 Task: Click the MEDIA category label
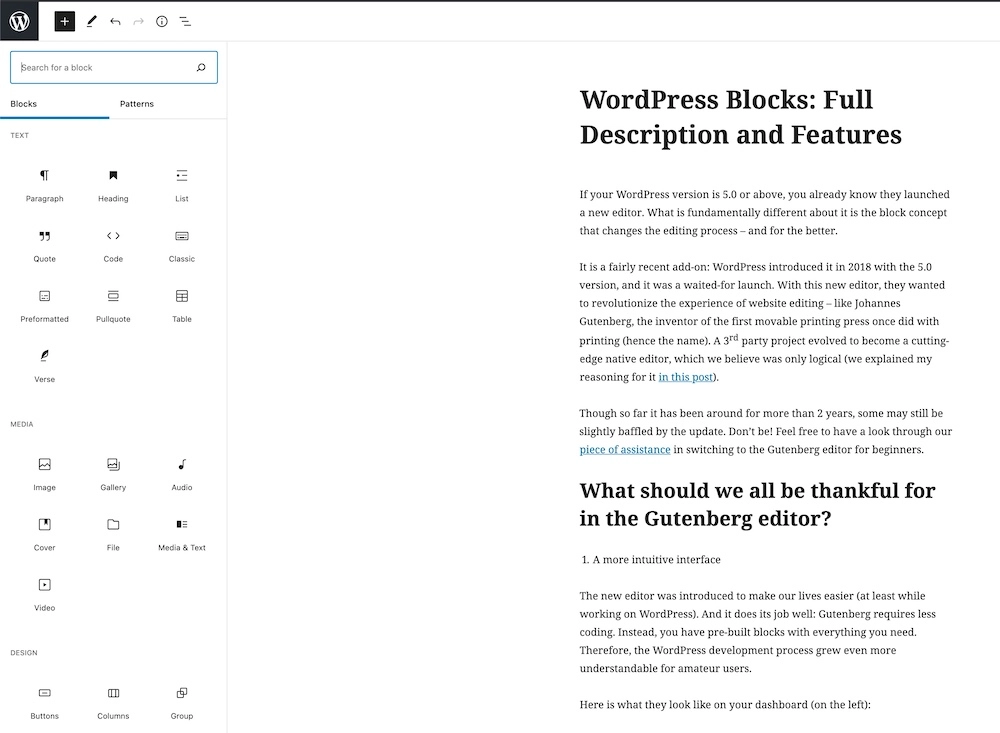(22, 424)
